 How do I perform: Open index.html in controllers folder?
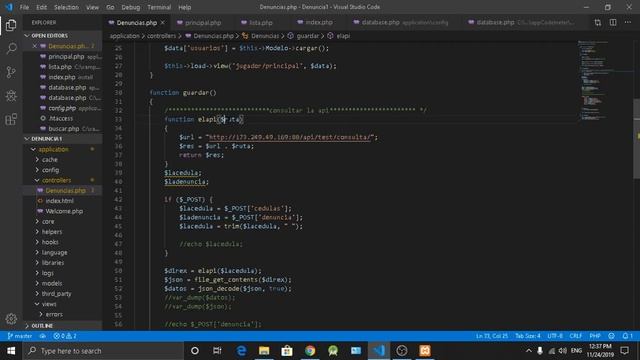[x=60, y=201]
